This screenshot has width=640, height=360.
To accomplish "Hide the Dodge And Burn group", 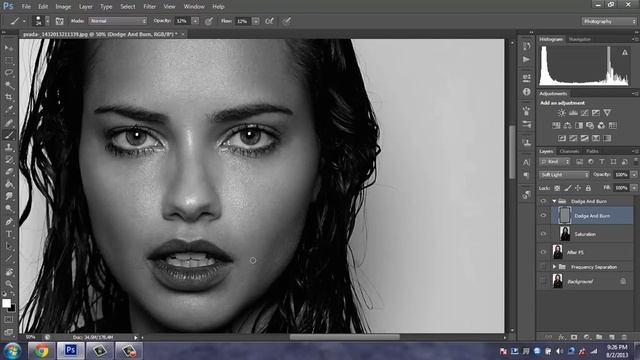I will point(543,201).
